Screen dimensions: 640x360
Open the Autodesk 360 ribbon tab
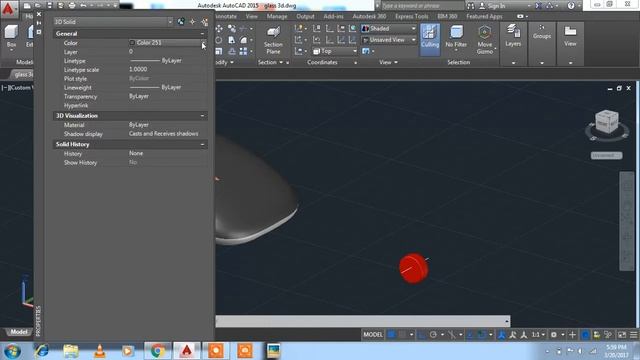pyautogui.click(x=369, y=16)
